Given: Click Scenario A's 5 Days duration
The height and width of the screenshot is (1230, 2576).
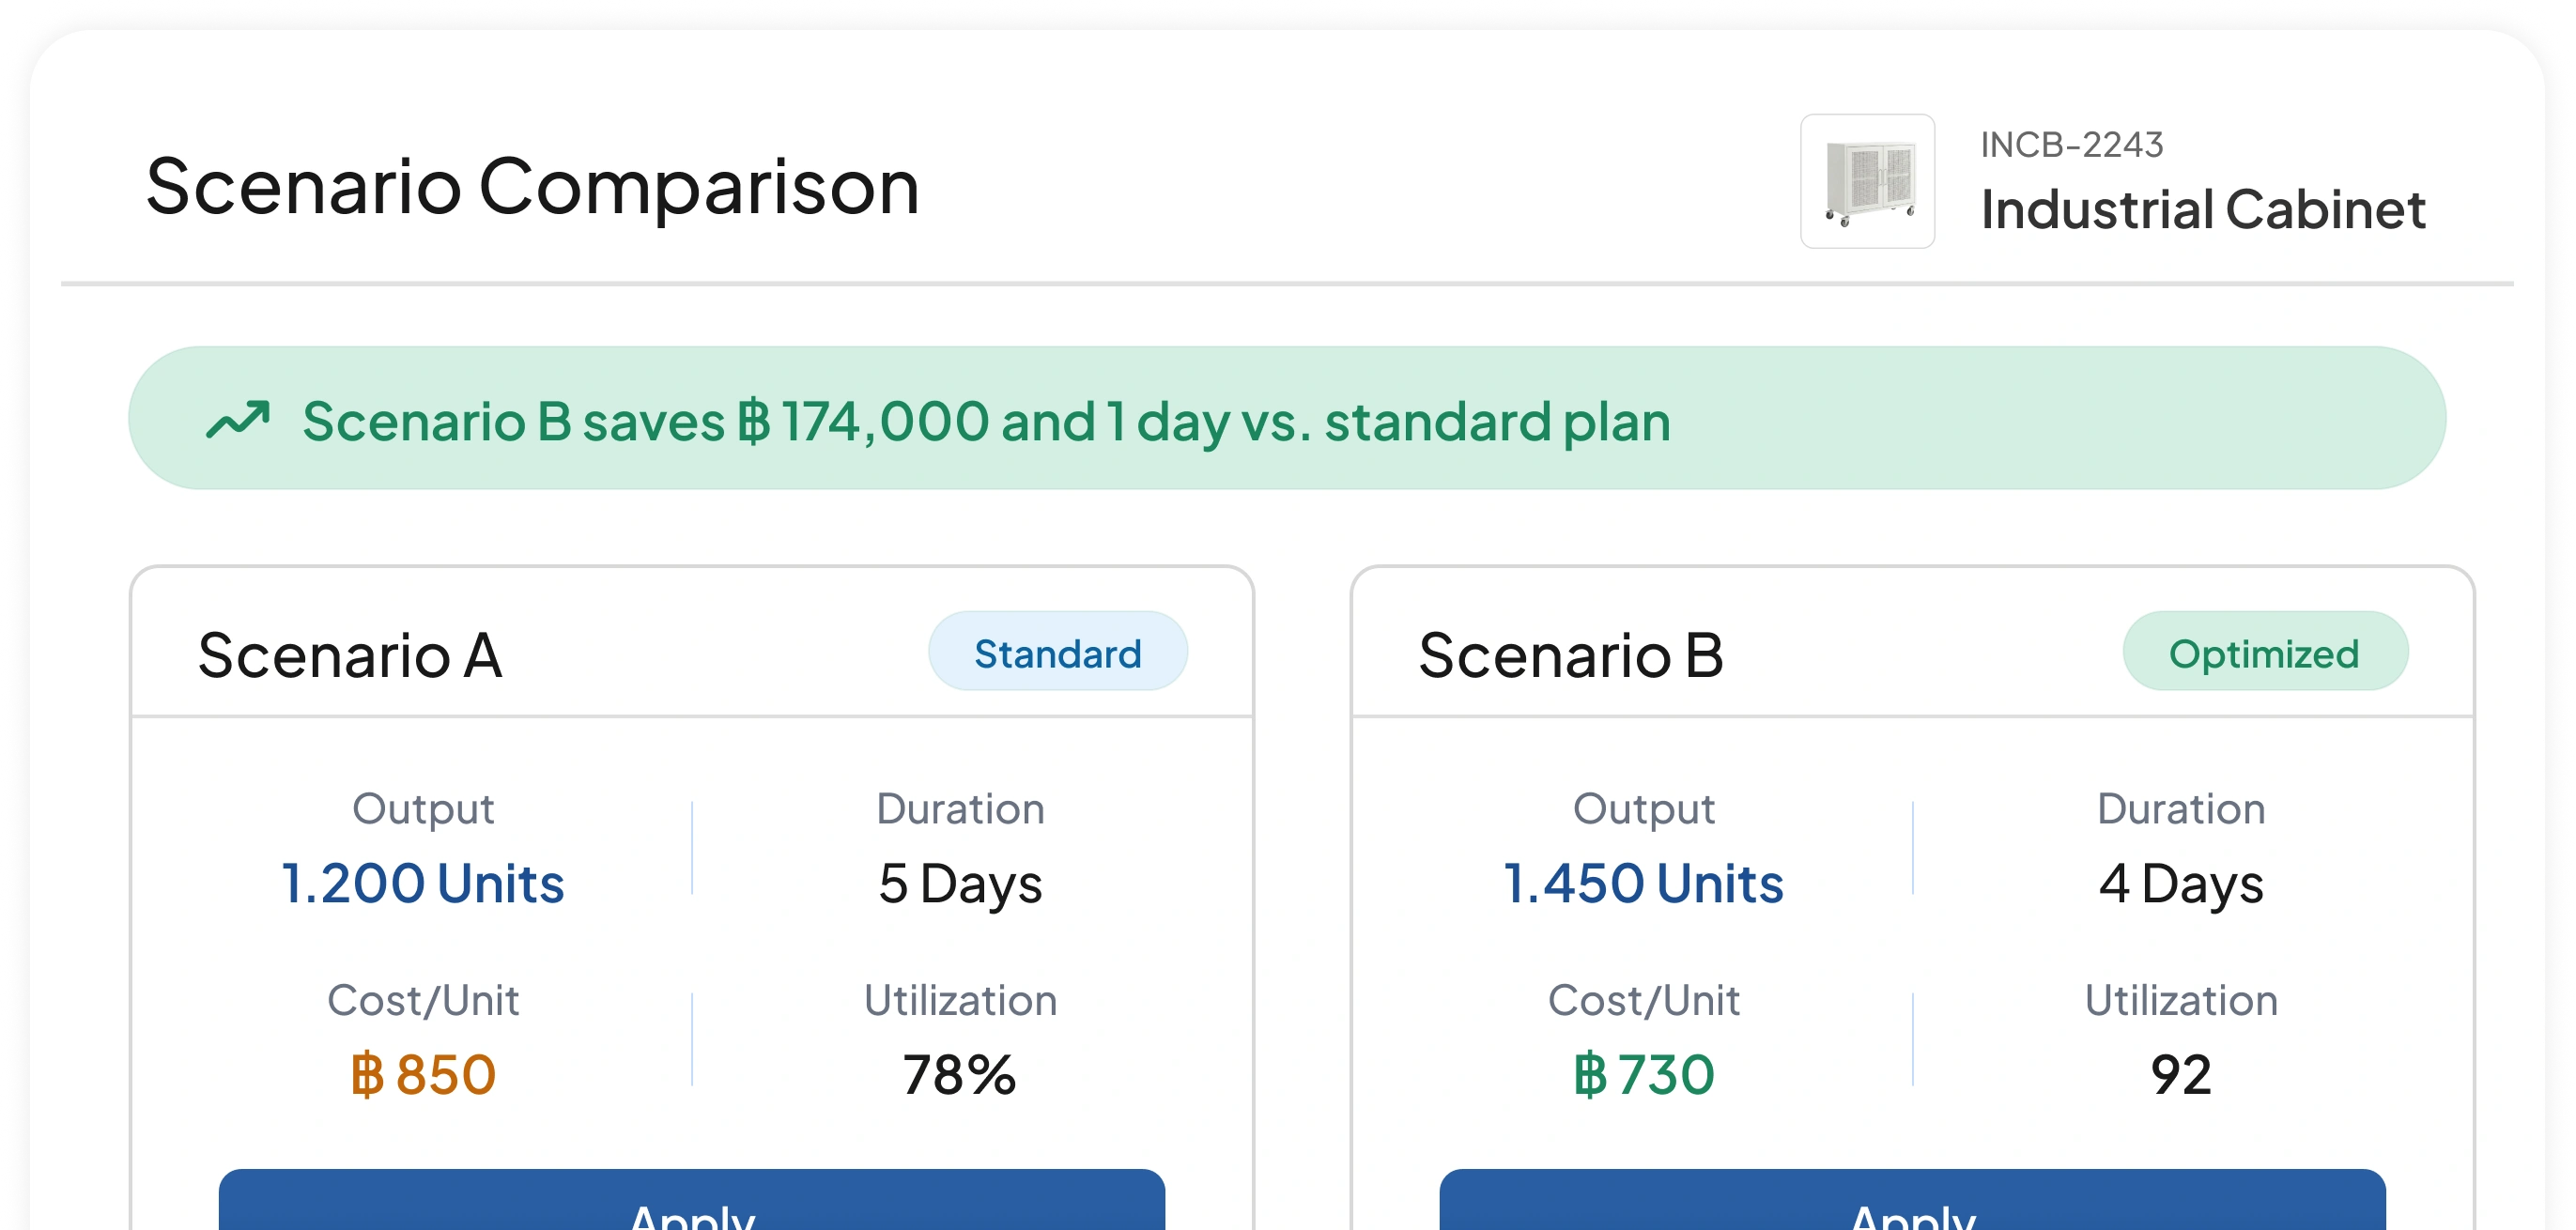Looking at the screenshot, I should coord(960,884).
